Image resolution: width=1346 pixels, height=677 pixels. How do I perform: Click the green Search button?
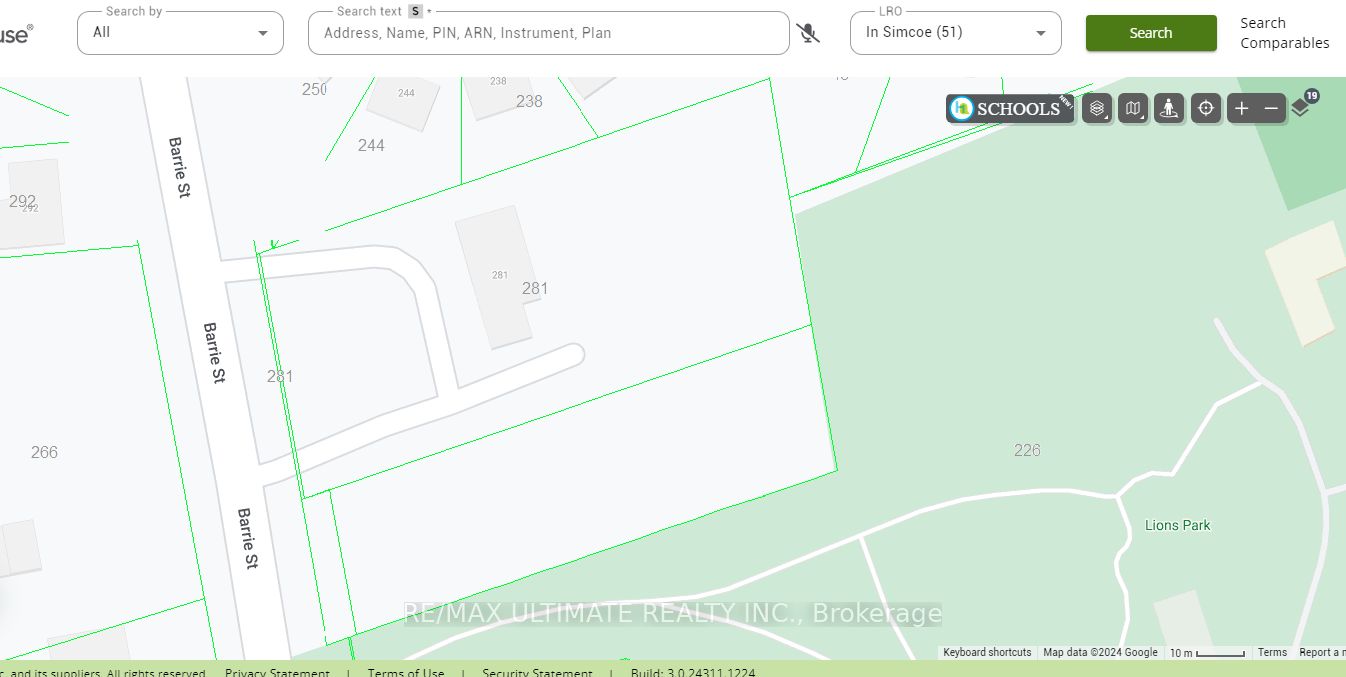[1151, 33]
